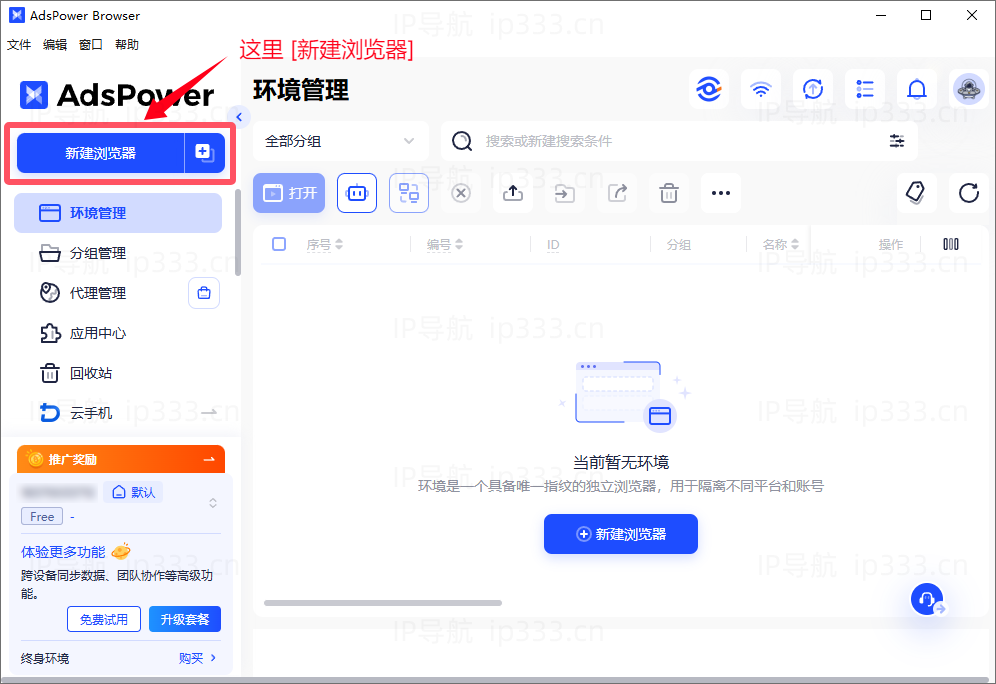Click the 操作 column header

click(891, 245)
